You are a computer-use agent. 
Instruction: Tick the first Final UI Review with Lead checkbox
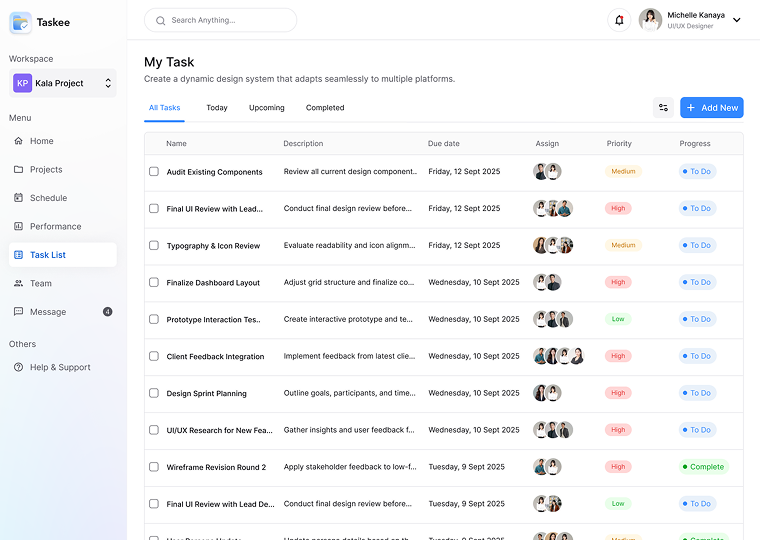154,208
